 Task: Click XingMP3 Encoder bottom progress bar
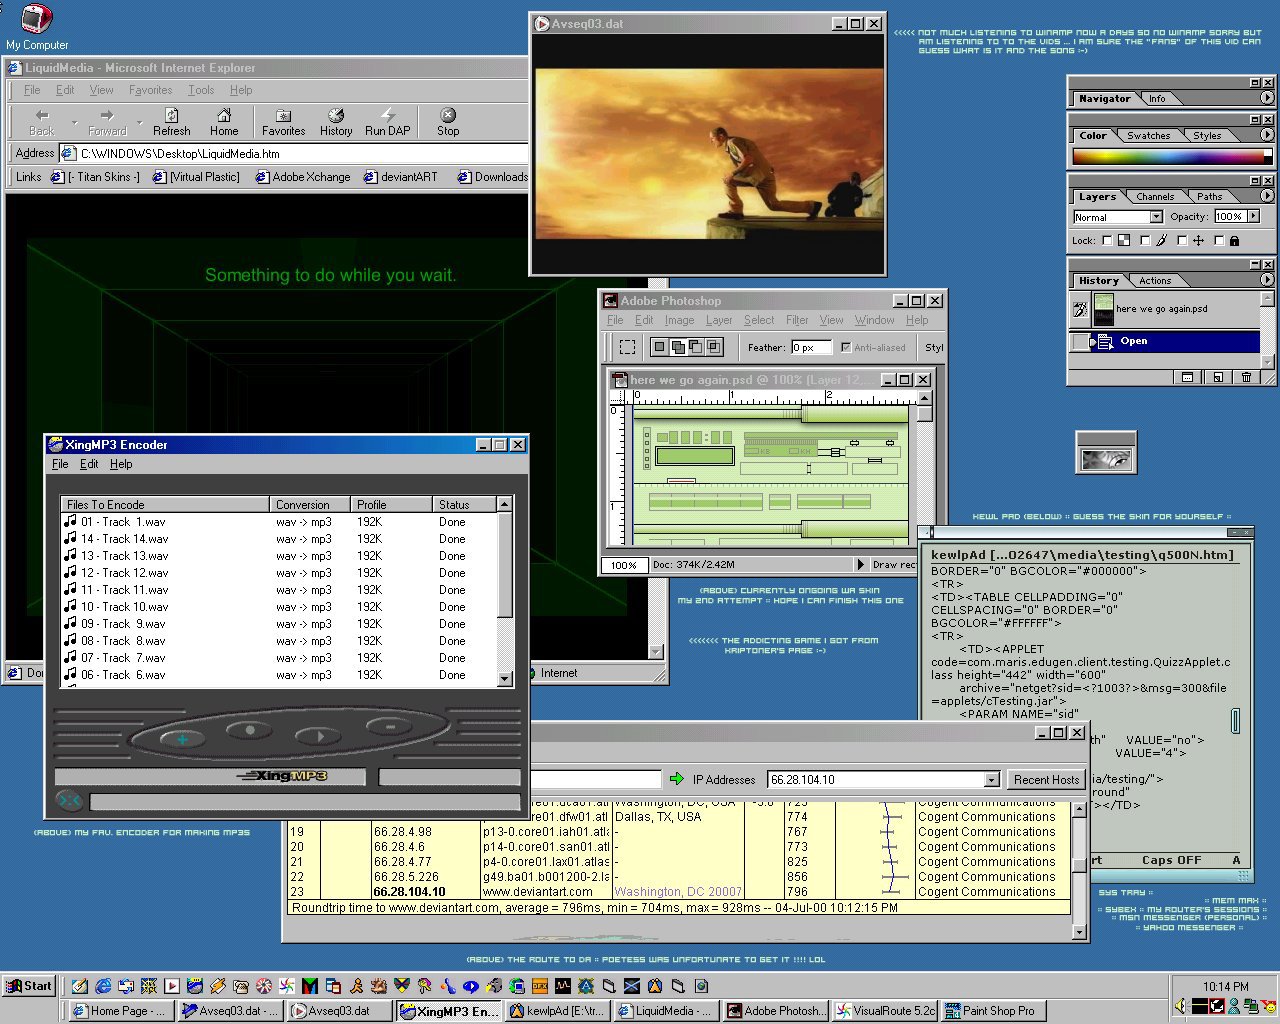(x=305, y=802)
